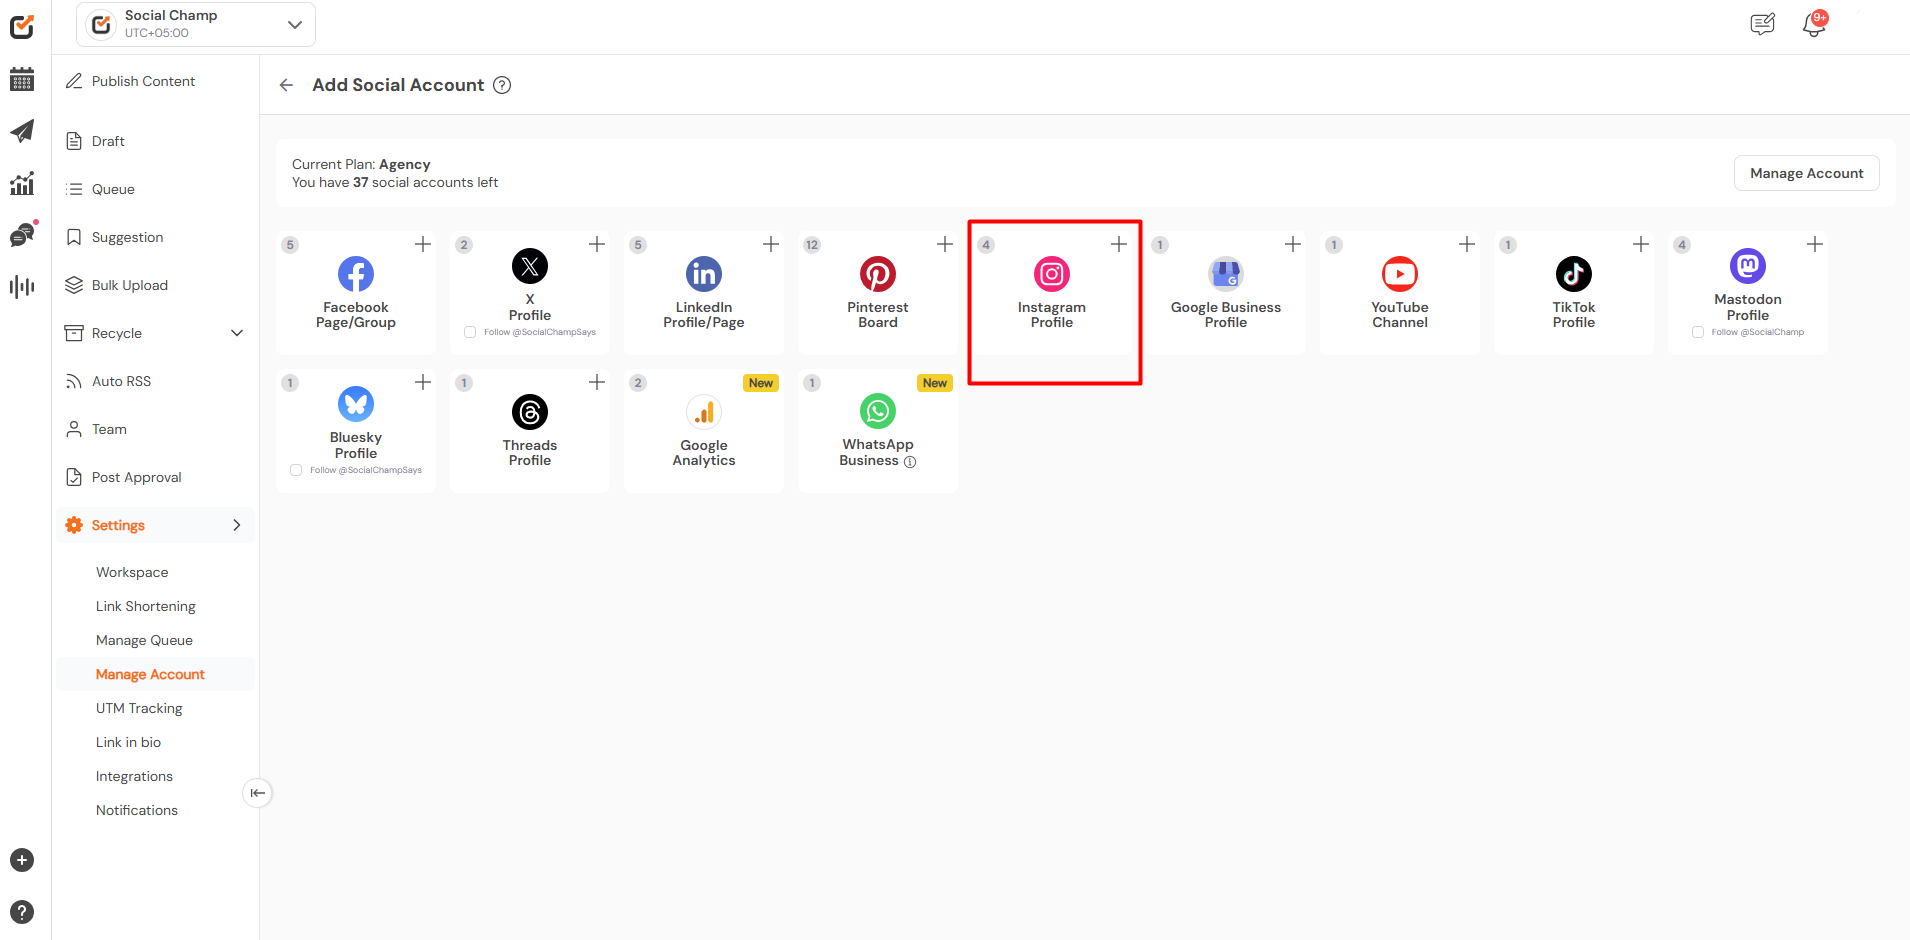Add a Facebook account with plus

click(423, 244)
